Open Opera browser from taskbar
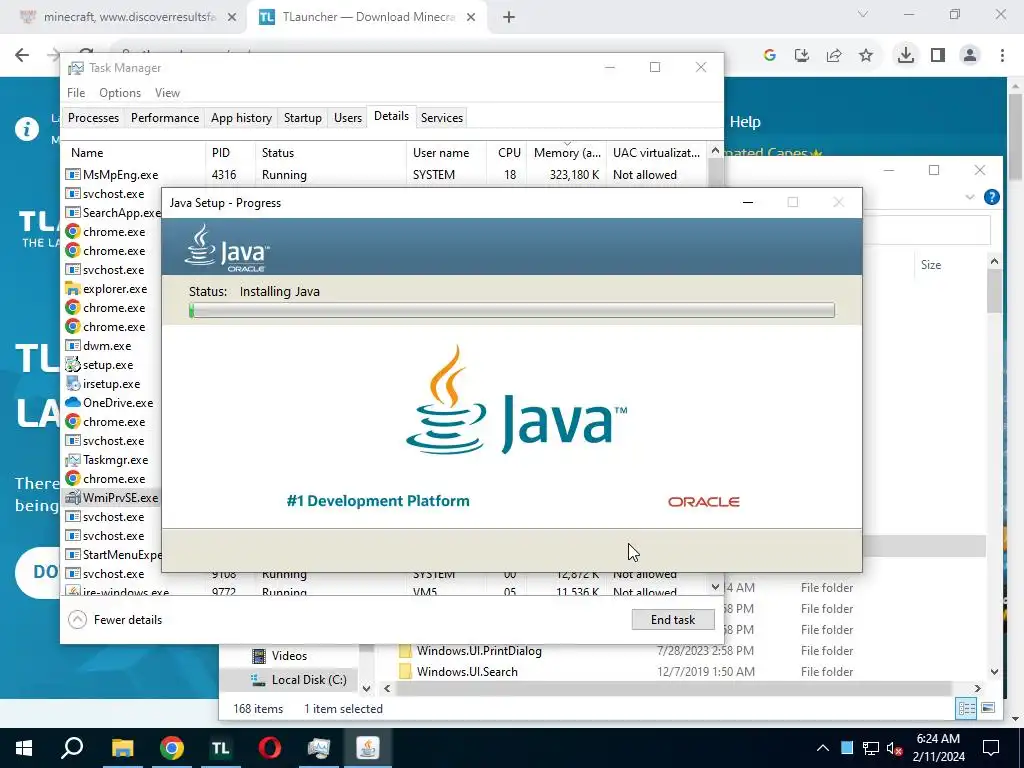The image size is (1024, 768). 270,748
